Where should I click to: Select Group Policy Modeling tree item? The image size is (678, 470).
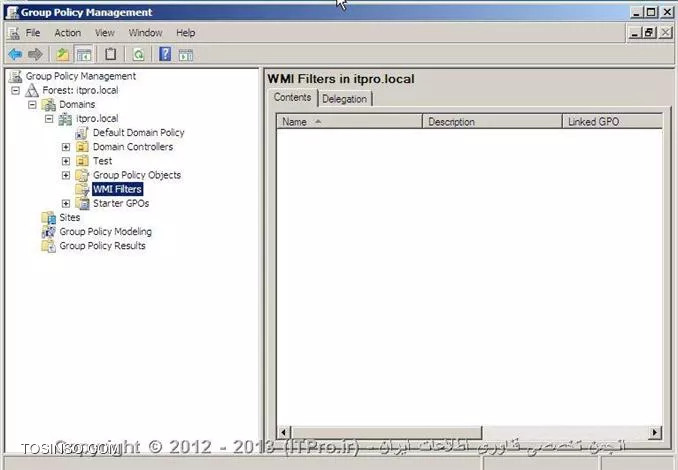[106, 232]
